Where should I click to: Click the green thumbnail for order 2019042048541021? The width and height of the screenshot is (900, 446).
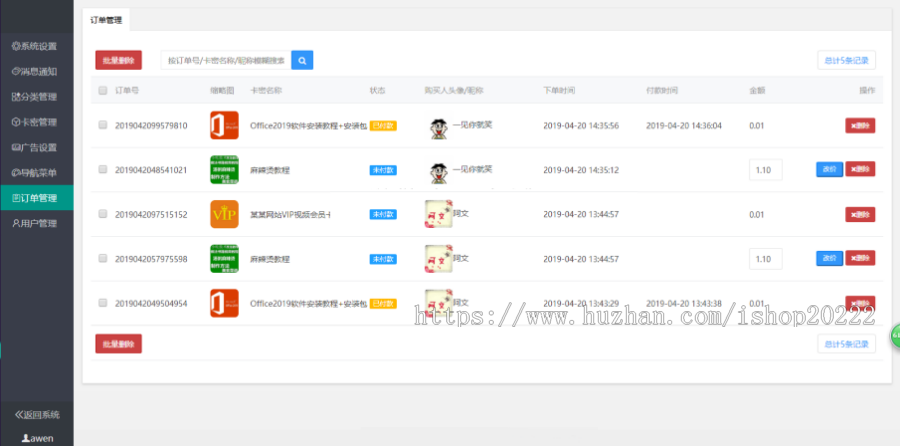click(224, 170)
